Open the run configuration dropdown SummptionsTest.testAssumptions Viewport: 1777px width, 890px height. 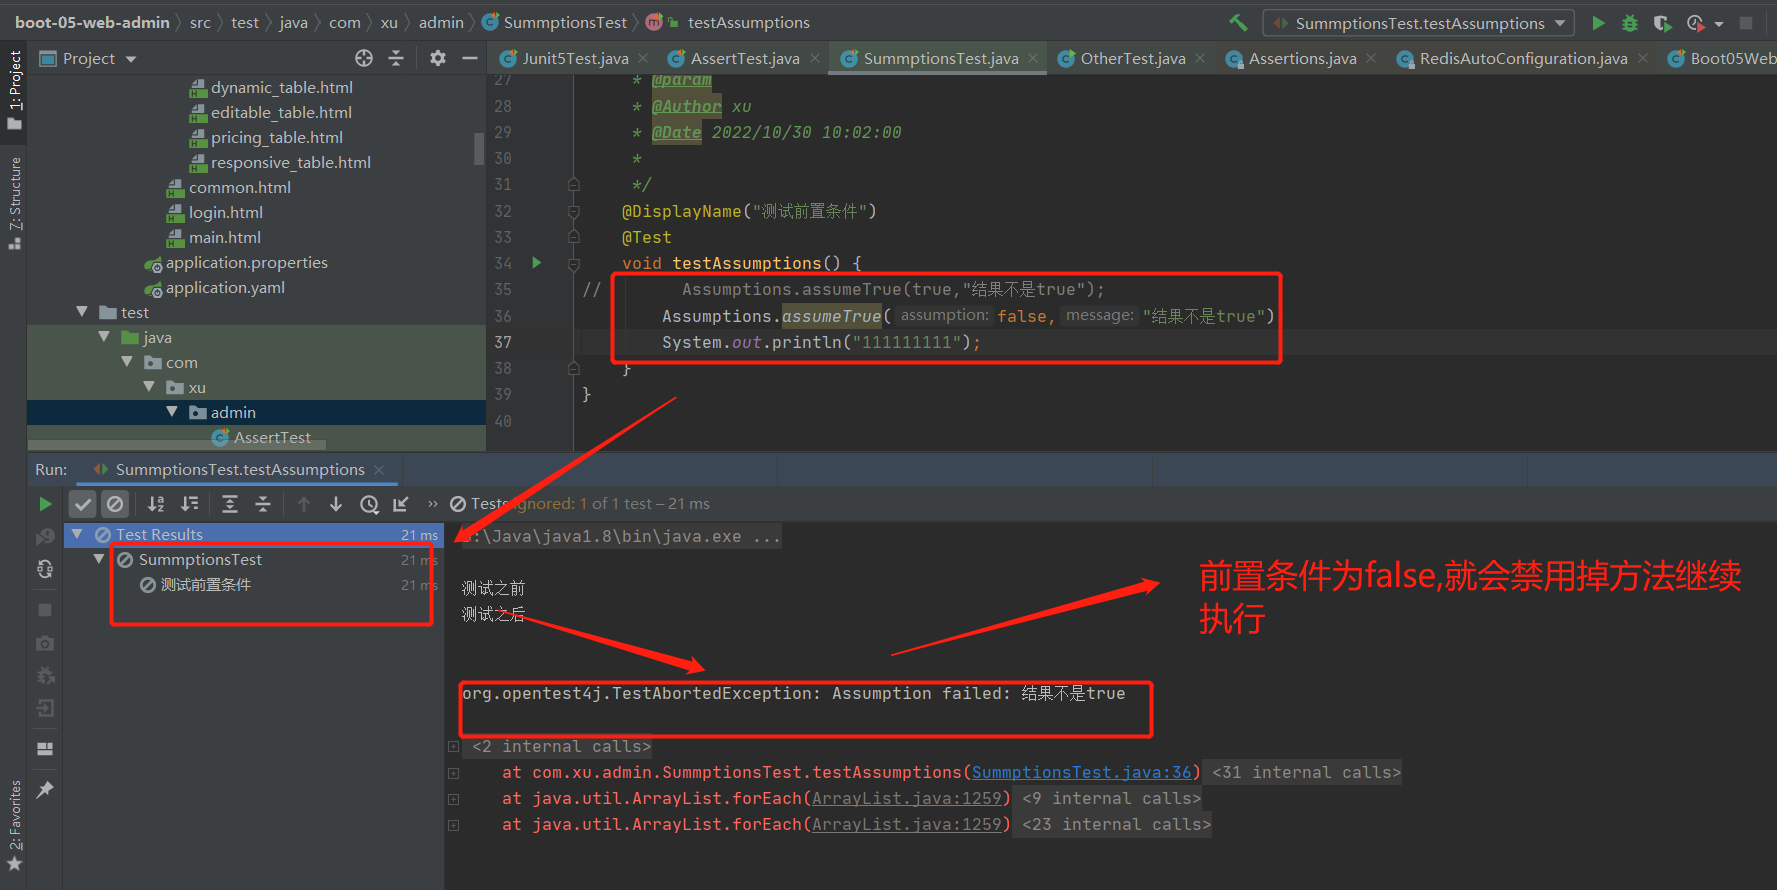[1419, 23]
